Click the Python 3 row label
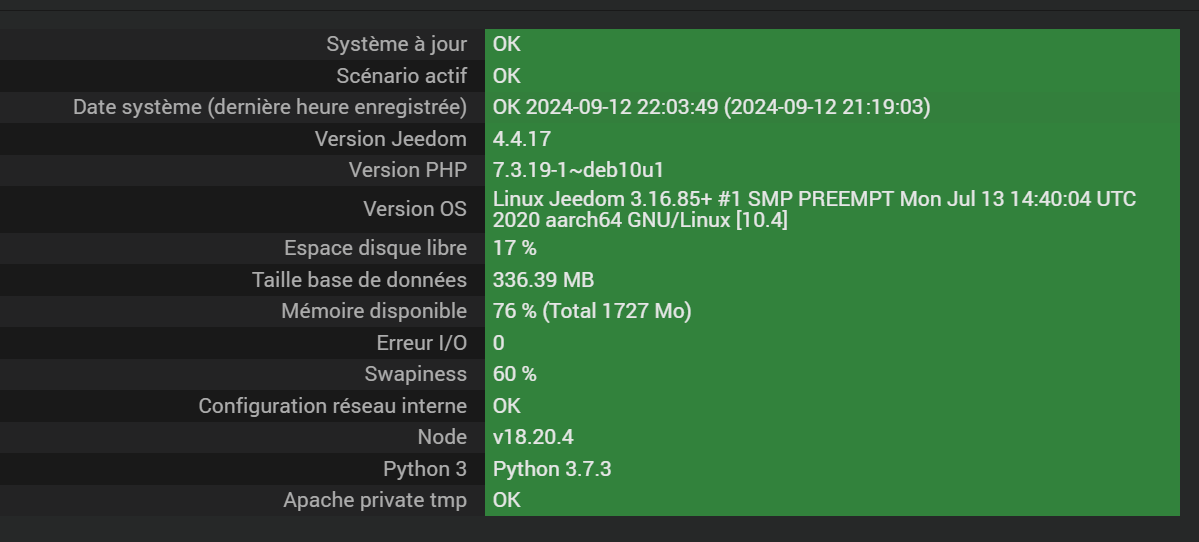 [x=424, y=469]
